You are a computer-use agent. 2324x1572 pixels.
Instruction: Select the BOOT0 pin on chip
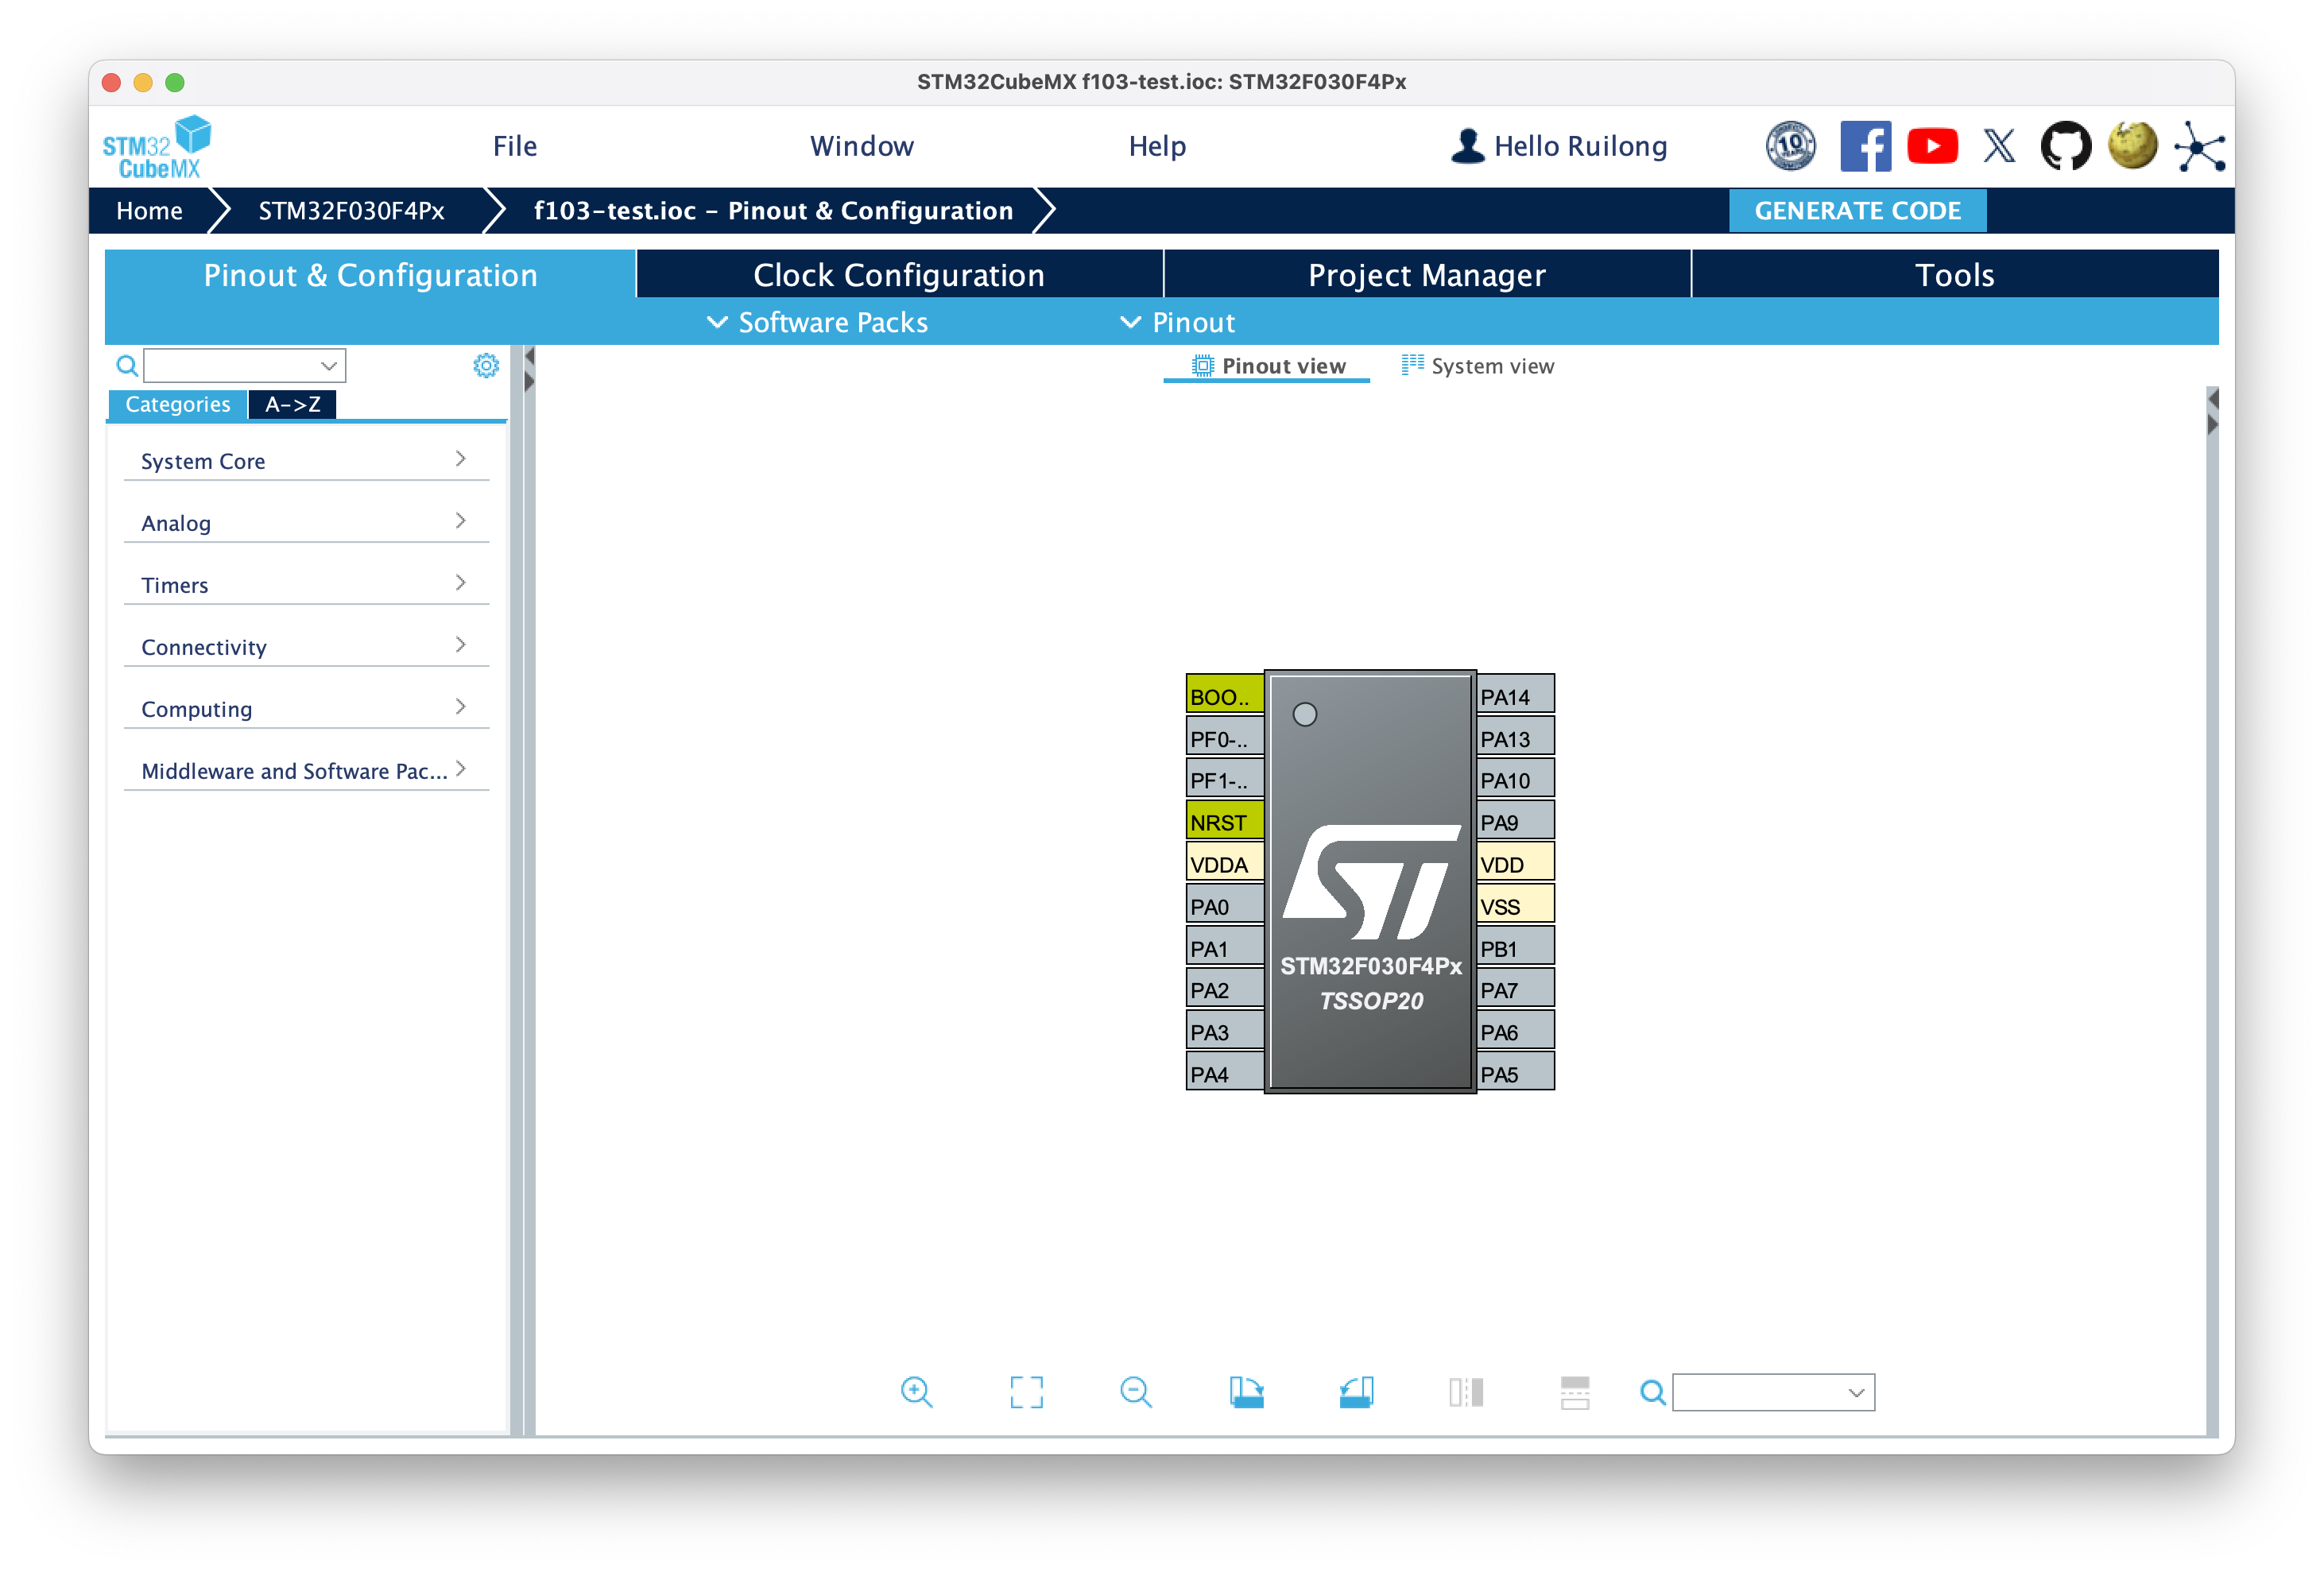coord(1225,695)
